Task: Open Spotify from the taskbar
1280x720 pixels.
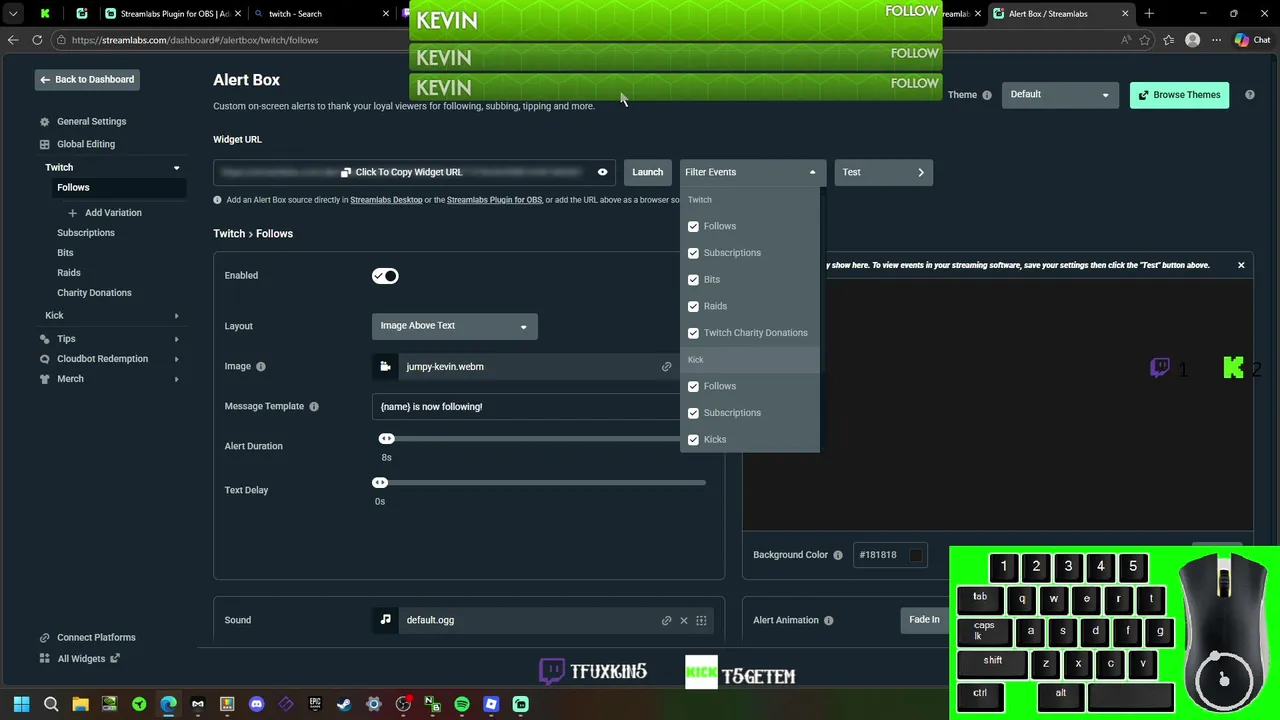Action: click(x=462, y=704)
